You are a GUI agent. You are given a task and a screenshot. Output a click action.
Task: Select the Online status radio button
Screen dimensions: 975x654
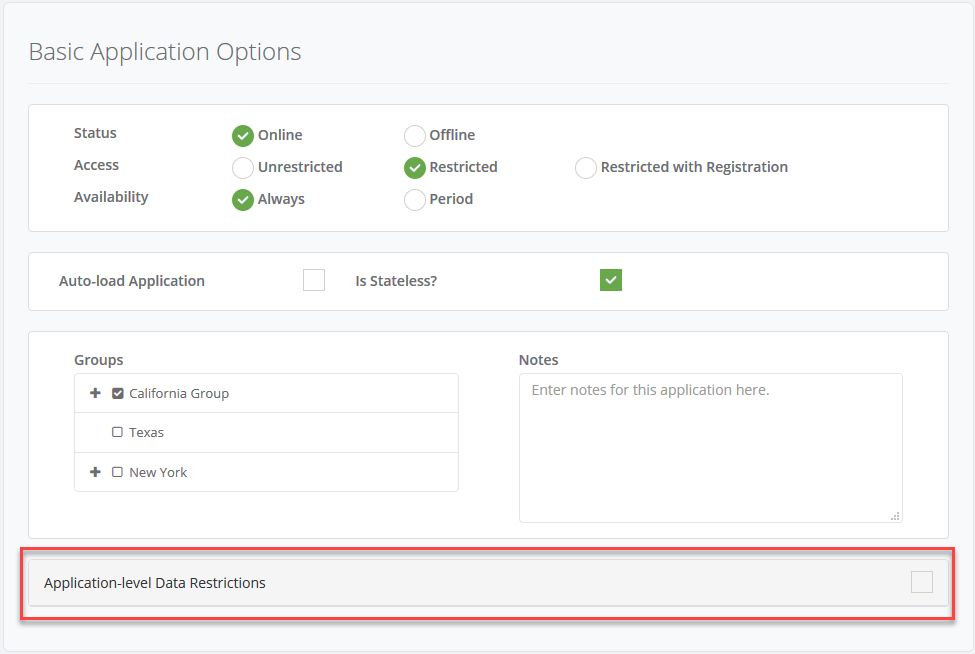pos(242,135)
